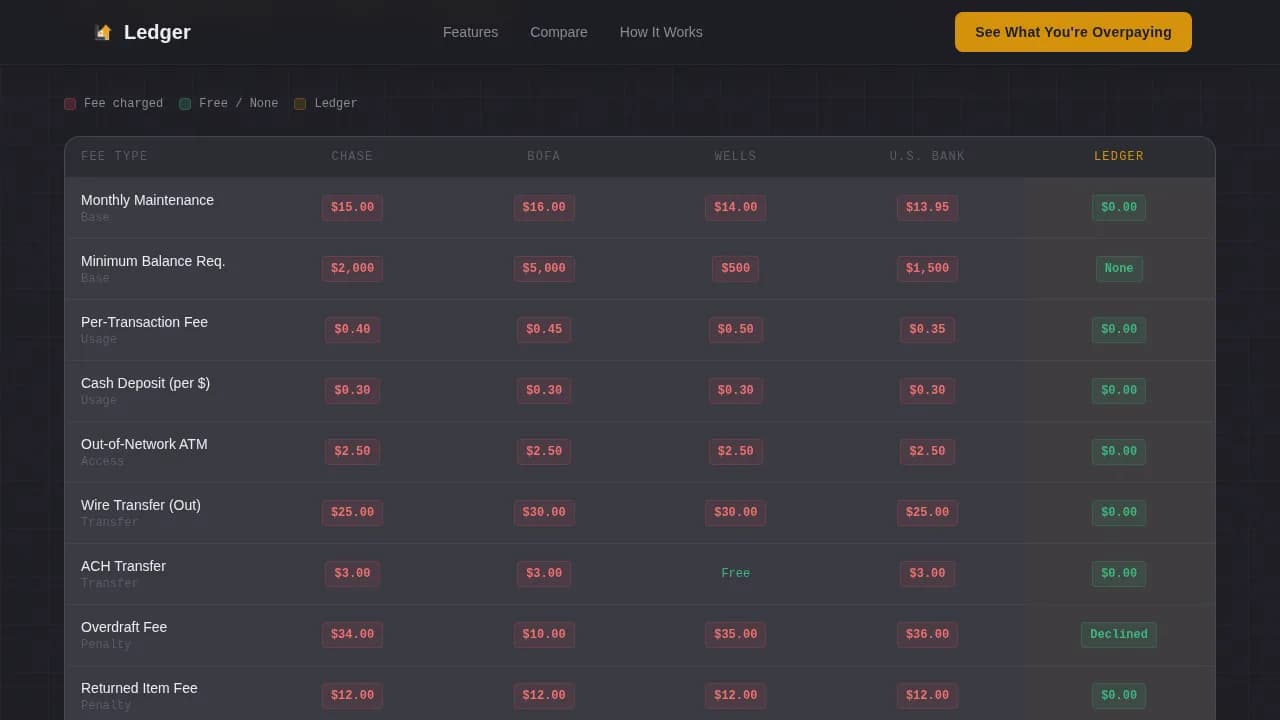Click U.S. Bank $13.95 maintenance badge
Viewport: 1280px width, 720px height.
(927, 208)
